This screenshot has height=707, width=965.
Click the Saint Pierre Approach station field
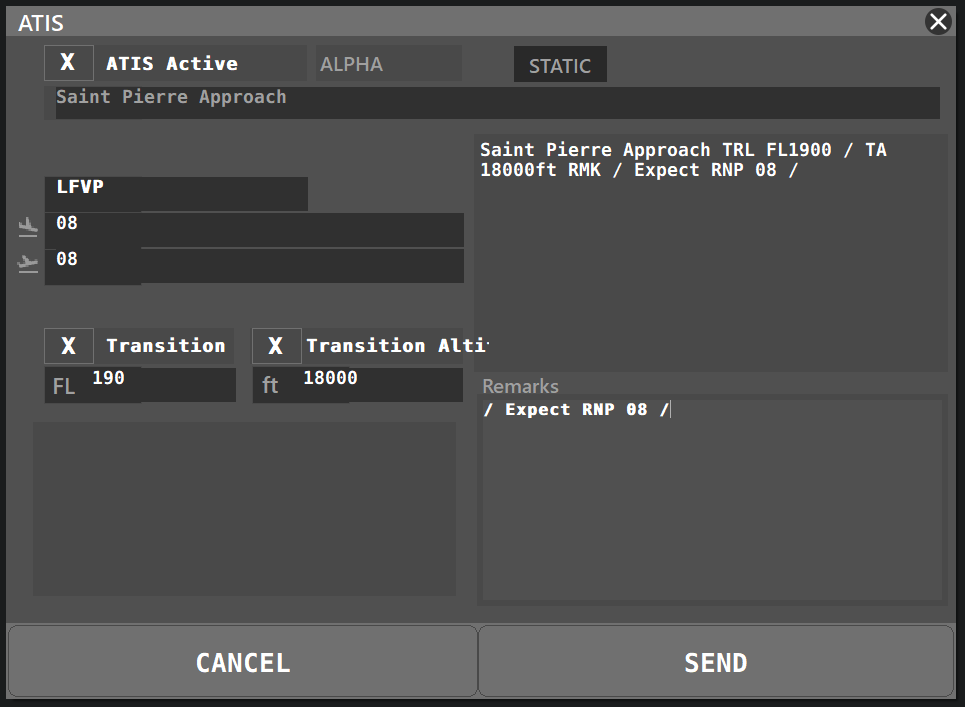496,102
